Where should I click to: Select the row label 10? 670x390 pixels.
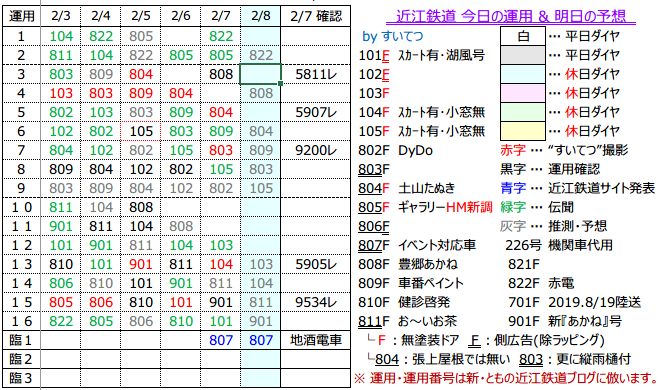click(21, 207)
